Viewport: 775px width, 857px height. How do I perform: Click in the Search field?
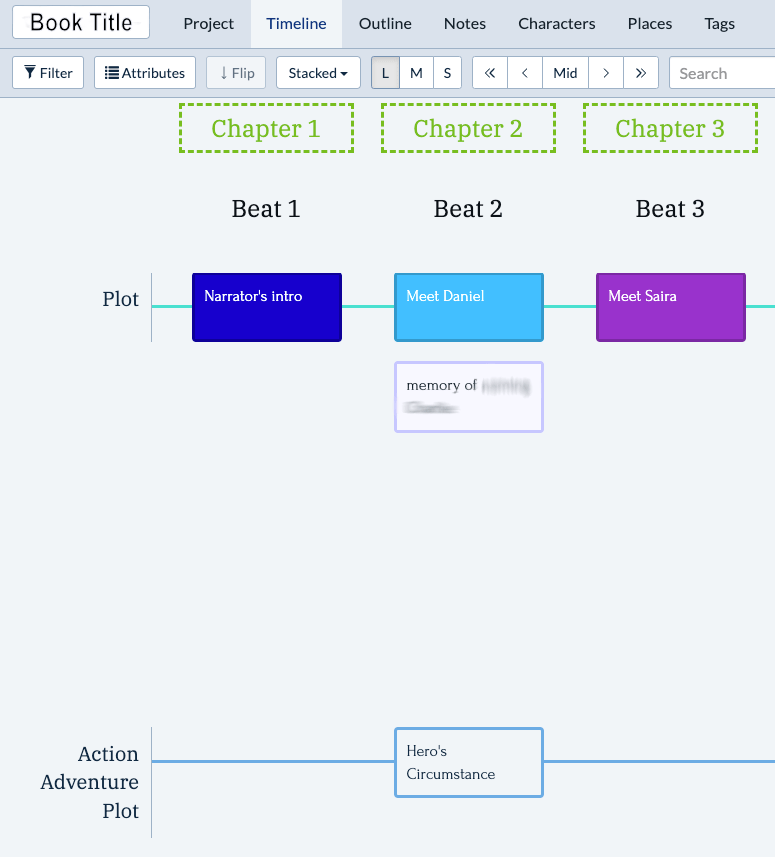point(720,73)
